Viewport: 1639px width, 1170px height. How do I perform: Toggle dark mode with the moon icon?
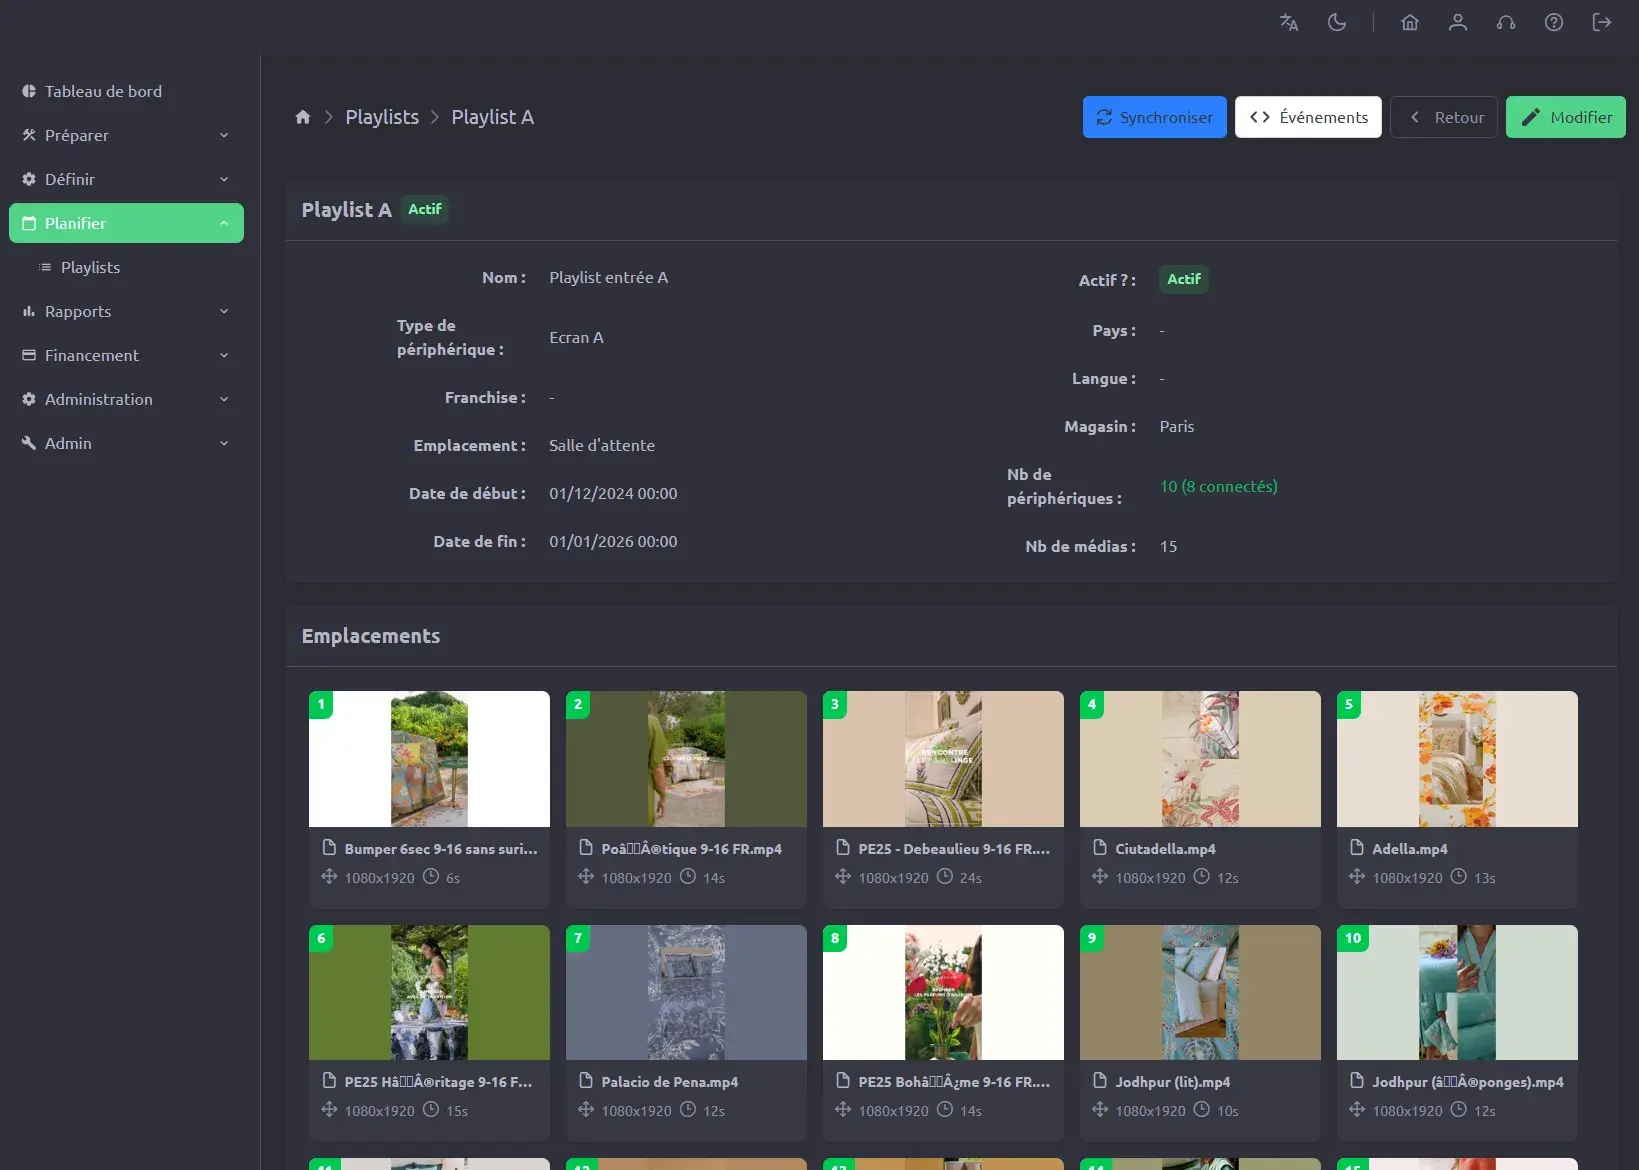click(1337, 22)
